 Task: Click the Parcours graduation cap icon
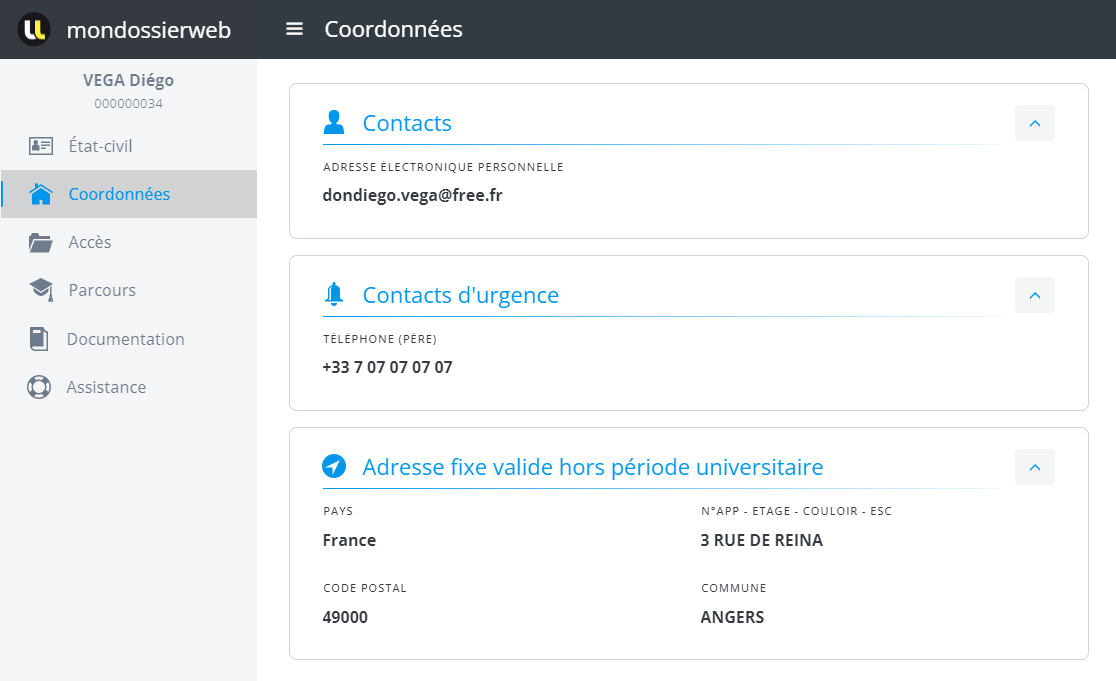(x=40, y=290)
